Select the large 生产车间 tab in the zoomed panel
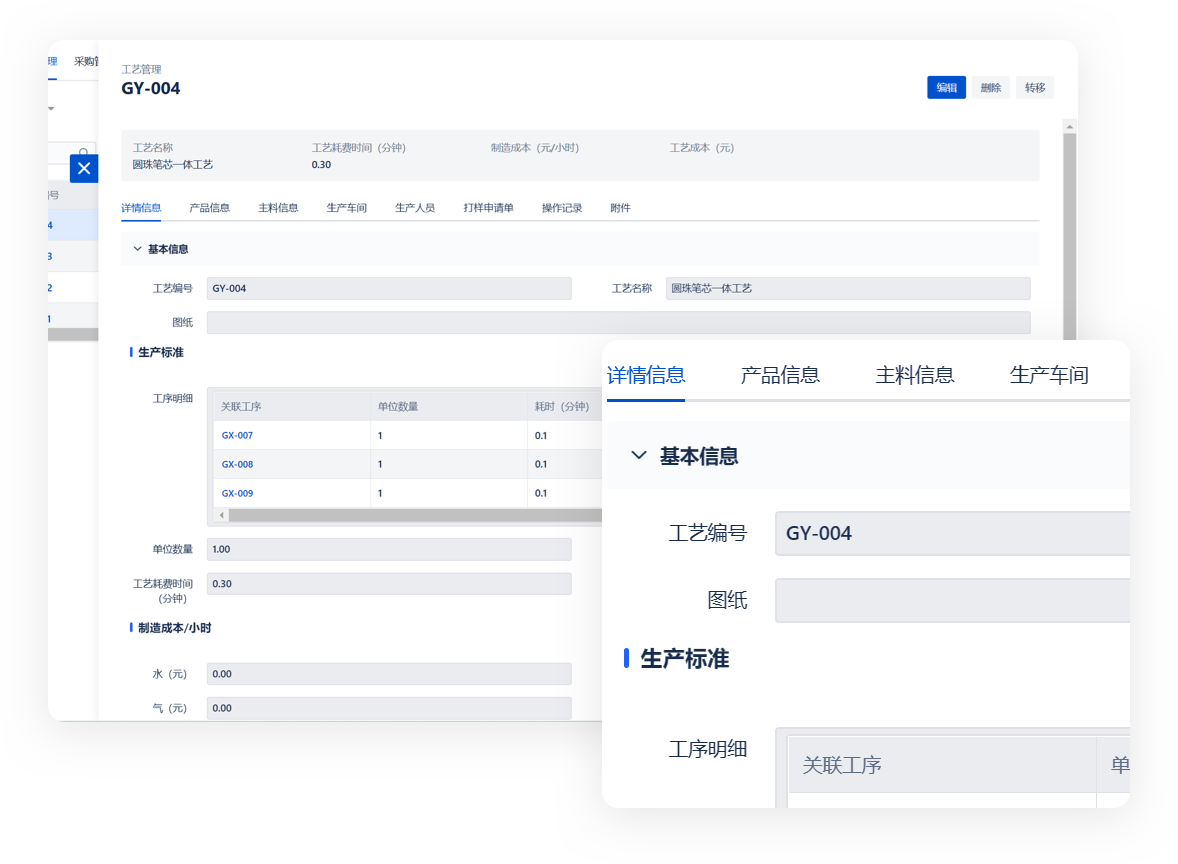The image size is (1178, 864). 1049,375
